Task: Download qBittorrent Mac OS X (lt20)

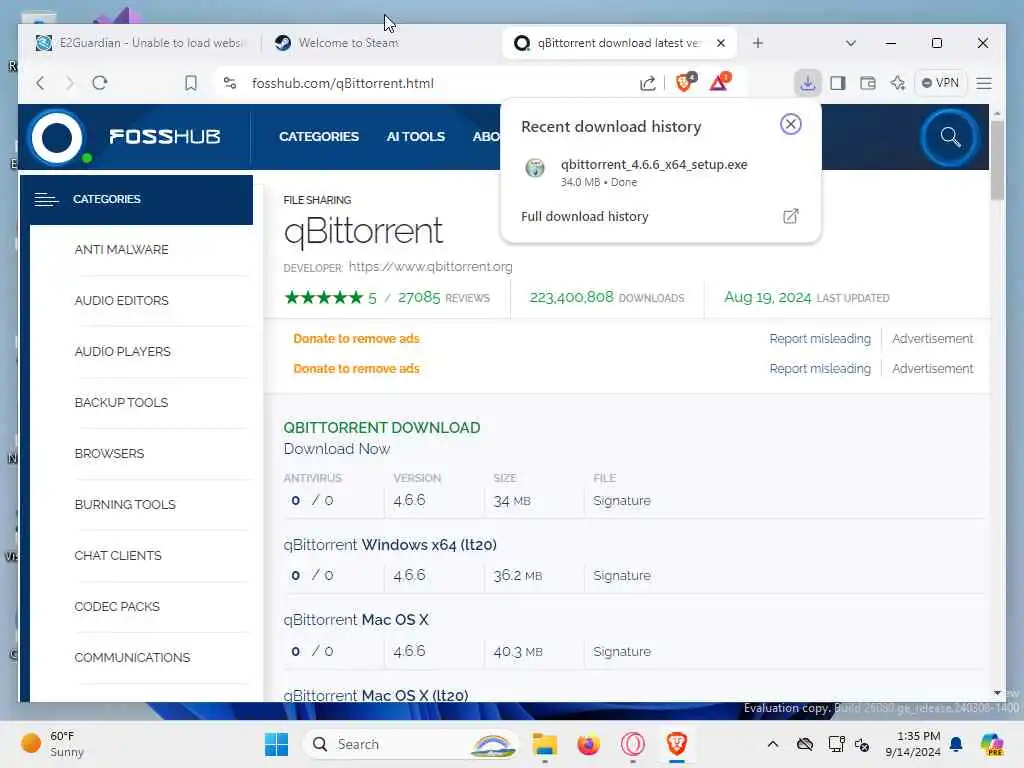Action: coord(376,695)
